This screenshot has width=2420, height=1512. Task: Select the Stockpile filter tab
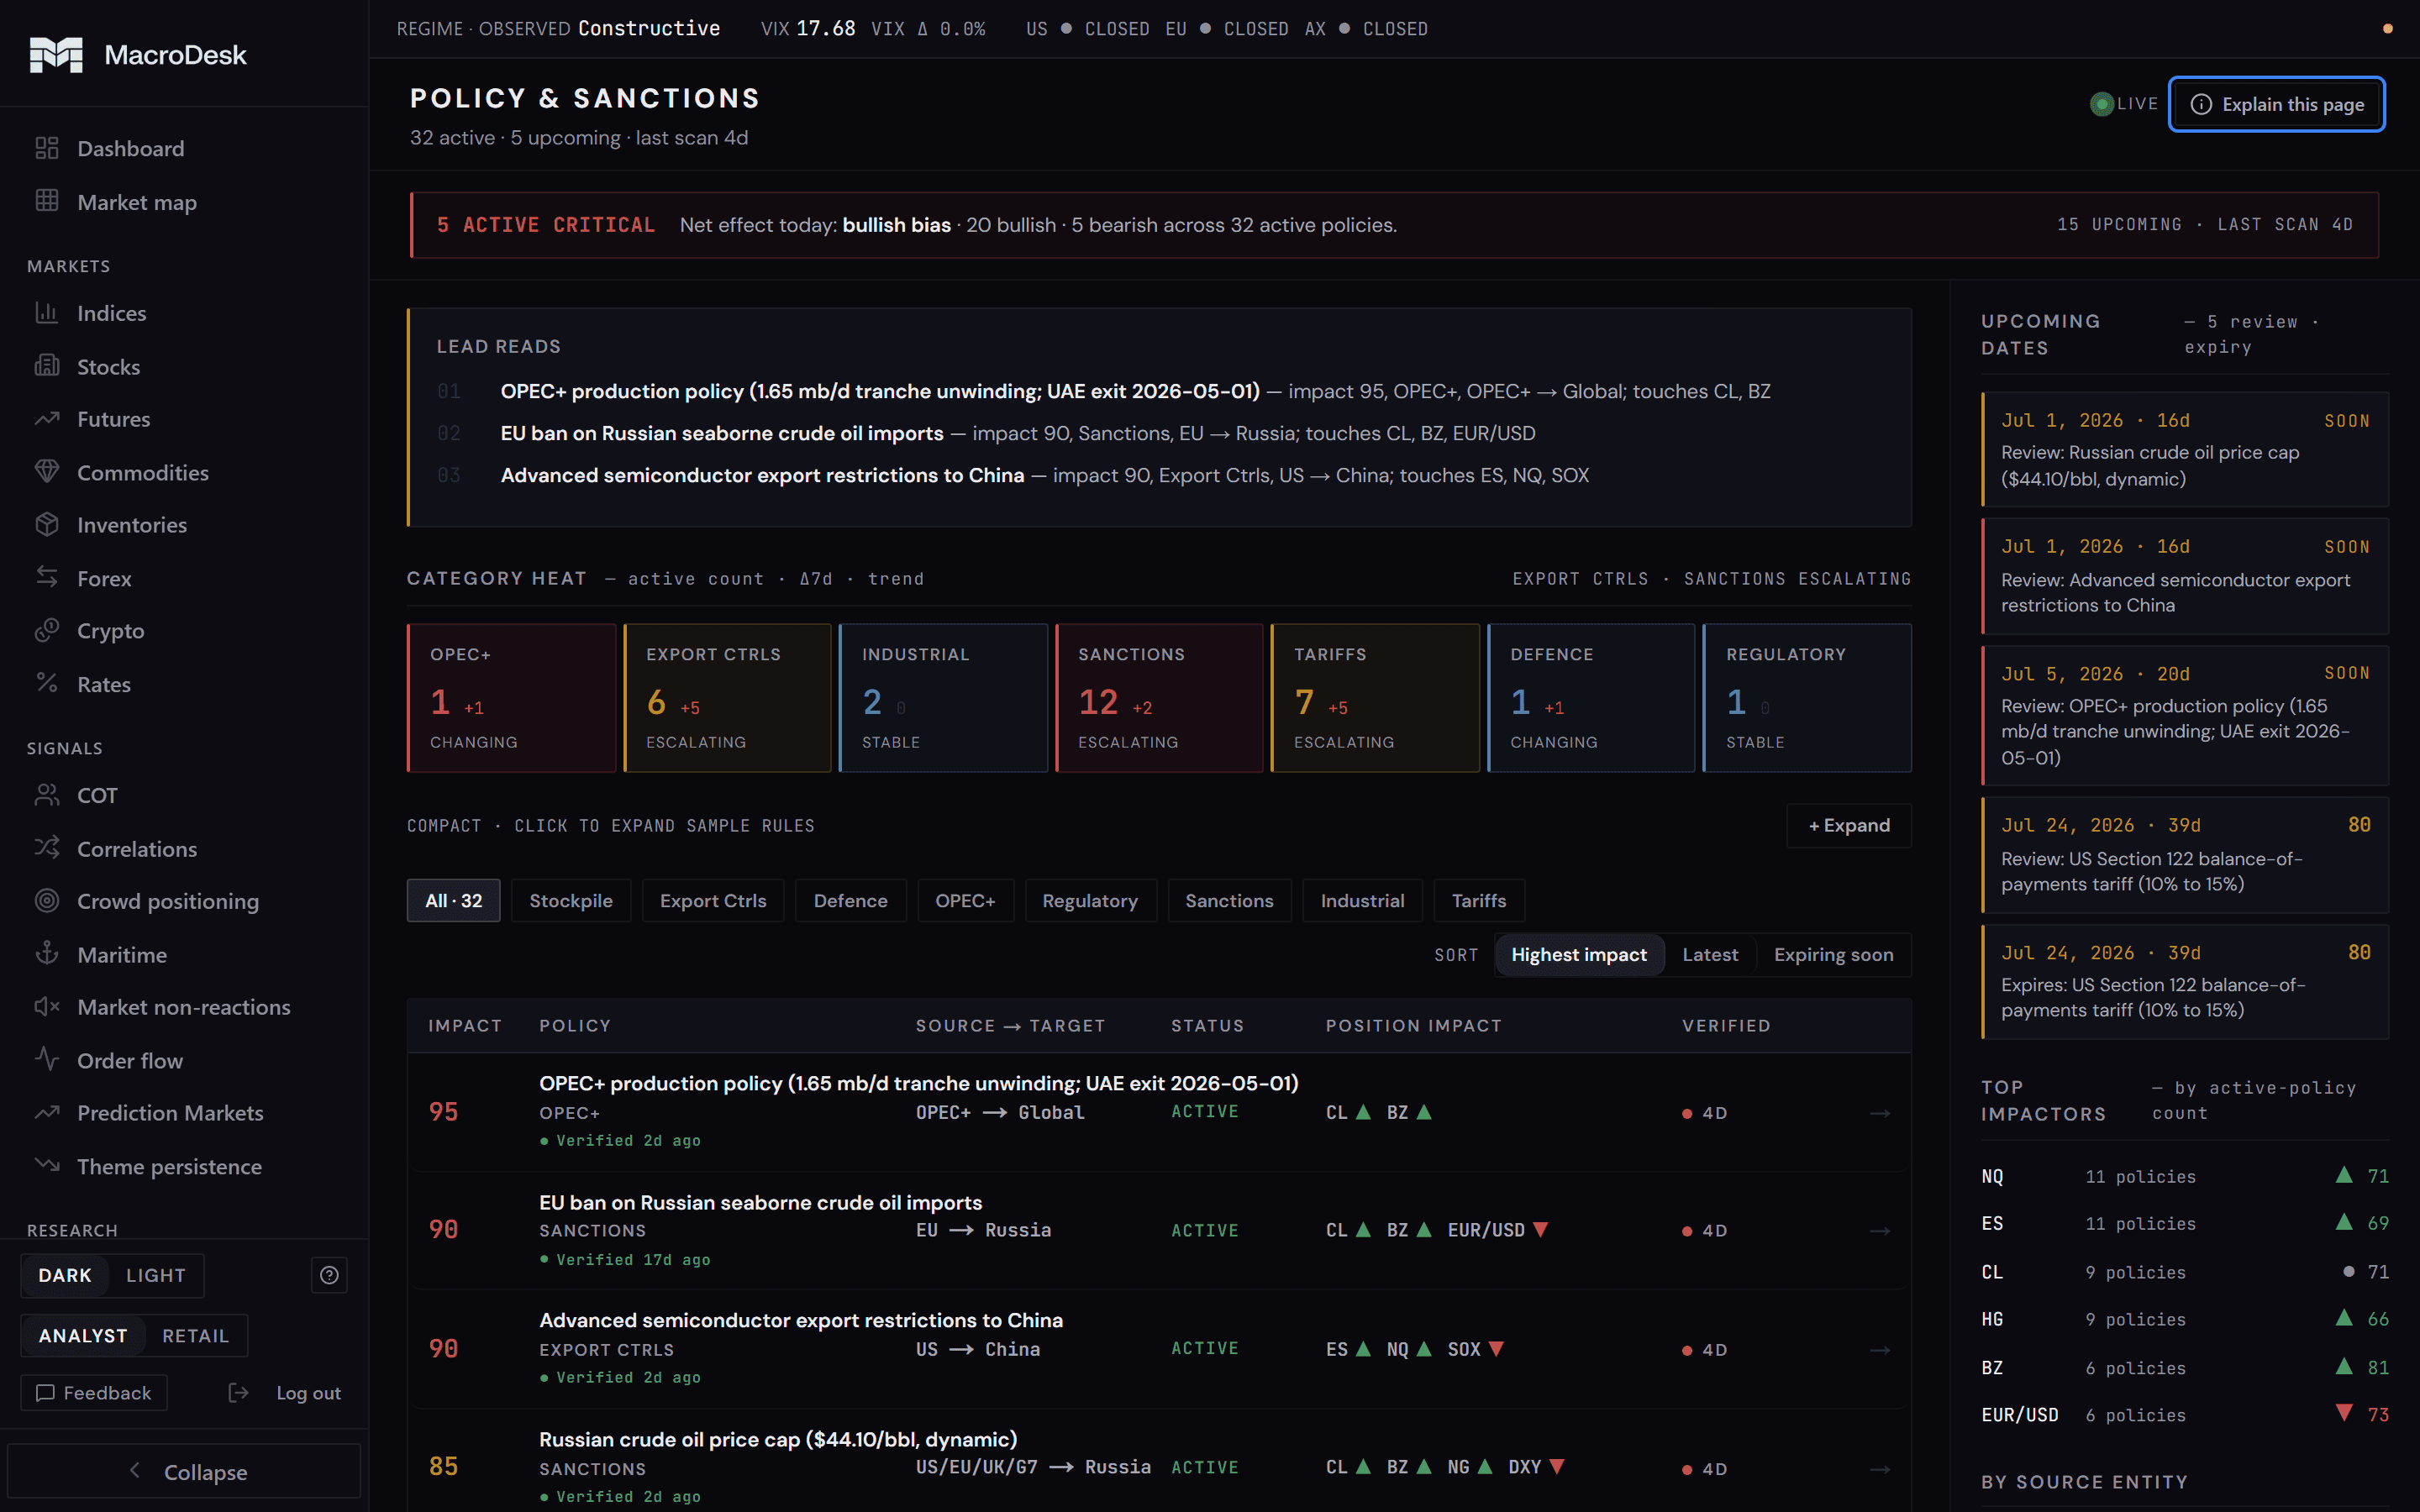[571, 901]
